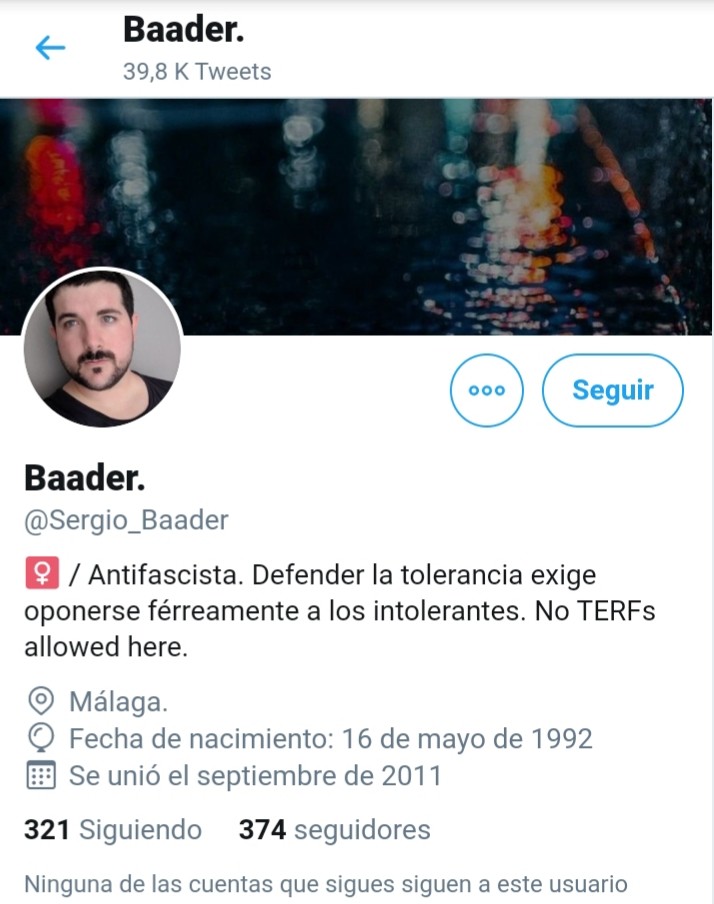View the blurred city-lights header banner

357,217
